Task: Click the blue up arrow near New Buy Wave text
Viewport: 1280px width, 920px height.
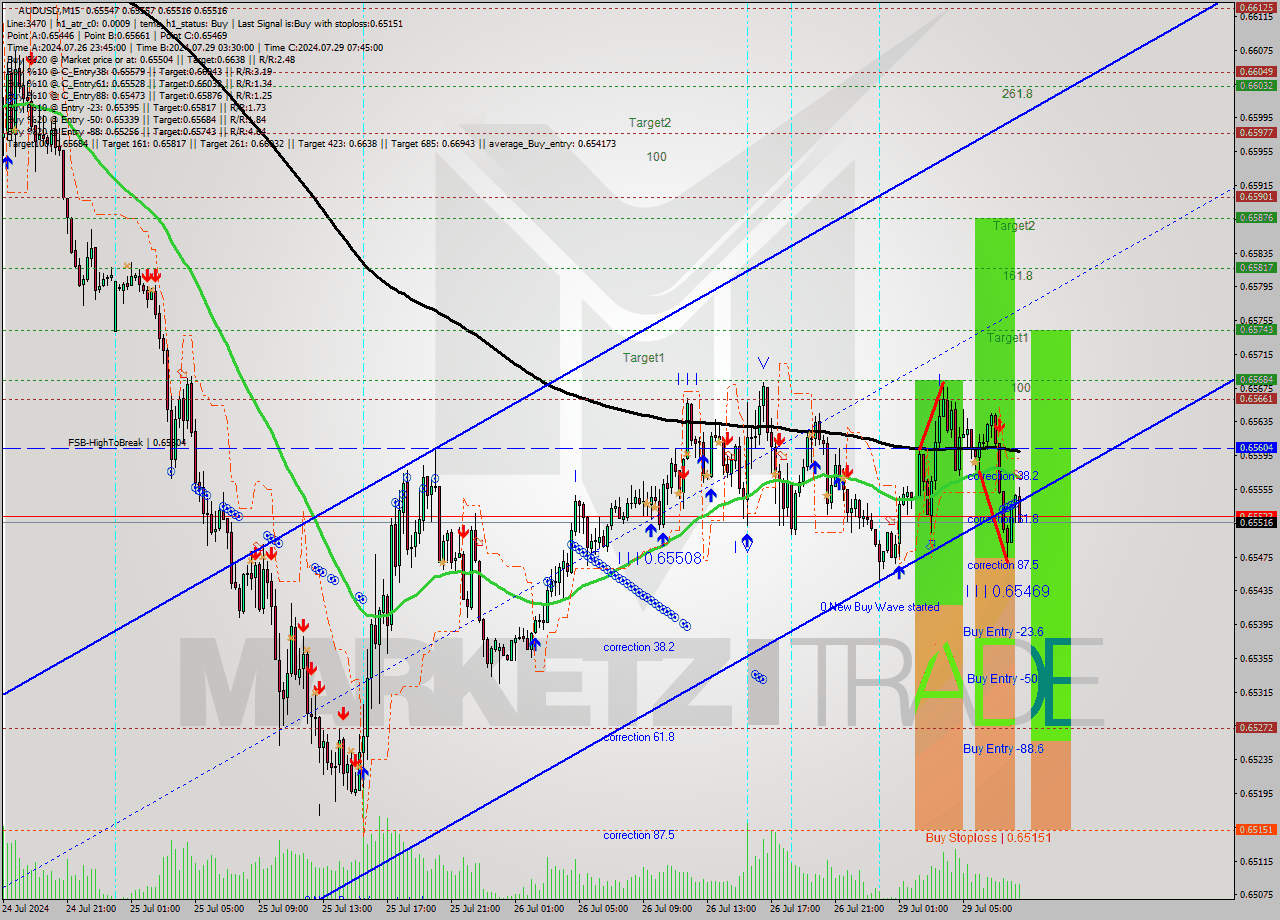Action: pyautogui.click(x=899, y=571)
